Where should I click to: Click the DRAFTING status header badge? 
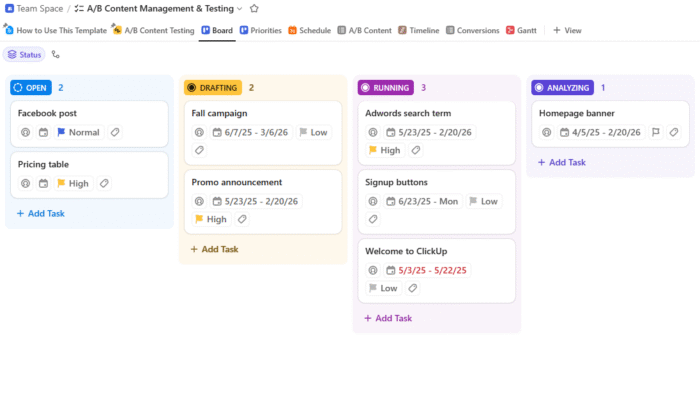point(213,88)
